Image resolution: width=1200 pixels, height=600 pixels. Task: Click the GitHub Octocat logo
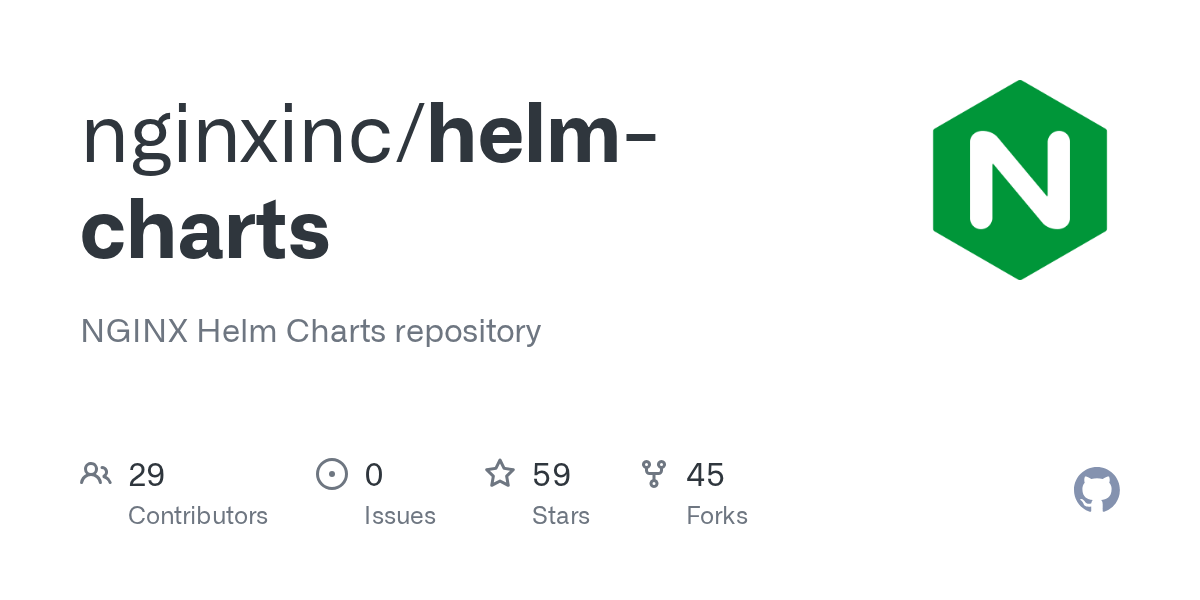click(1097, 490)
